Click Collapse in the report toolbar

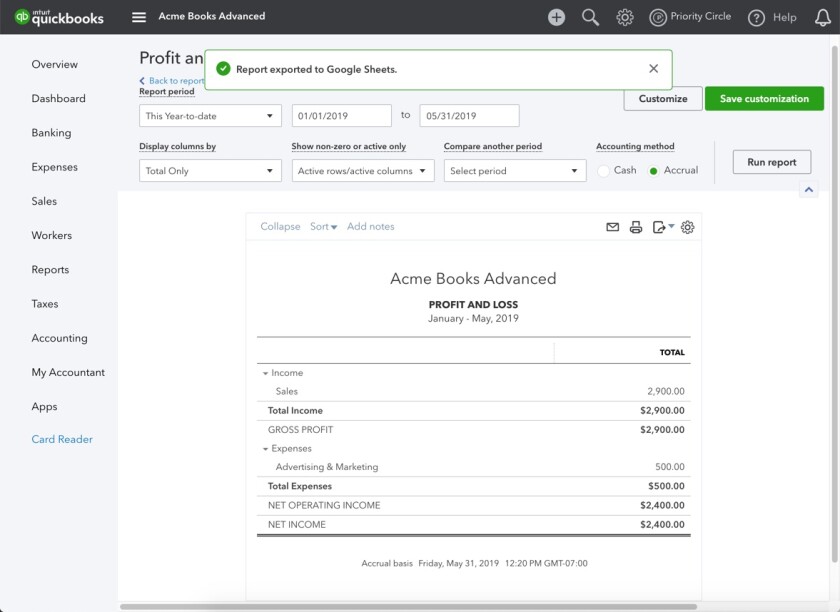[x=280, y=227]
